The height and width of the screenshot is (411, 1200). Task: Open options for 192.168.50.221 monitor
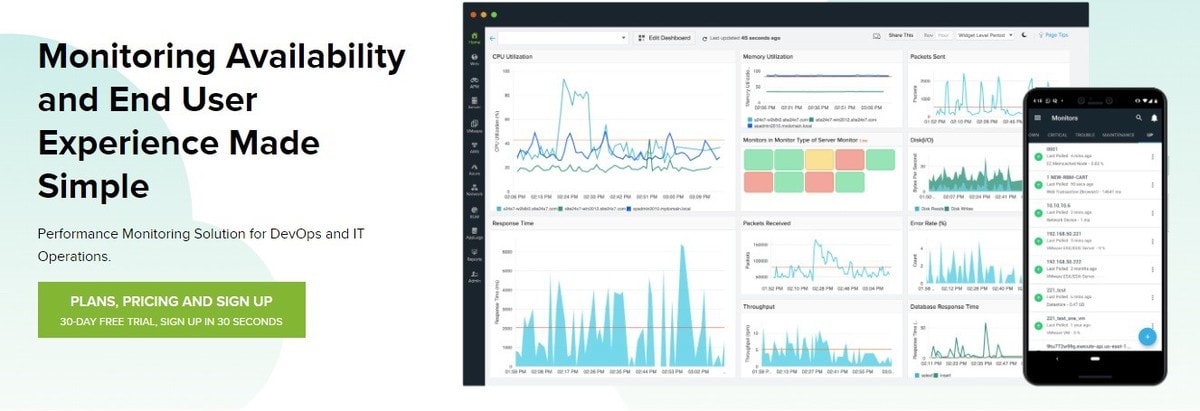click(x=1153, y=240)
